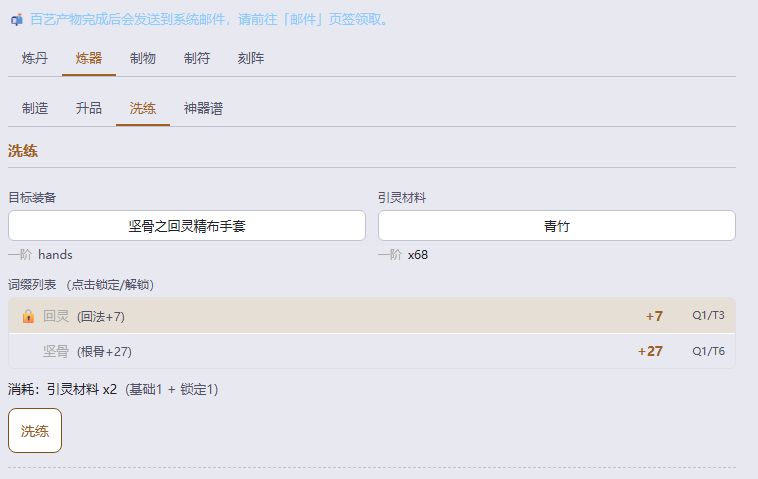Open the 神器谱 sub-tab
Viewport: 758px width, 479px height.
tap(203, 108)
